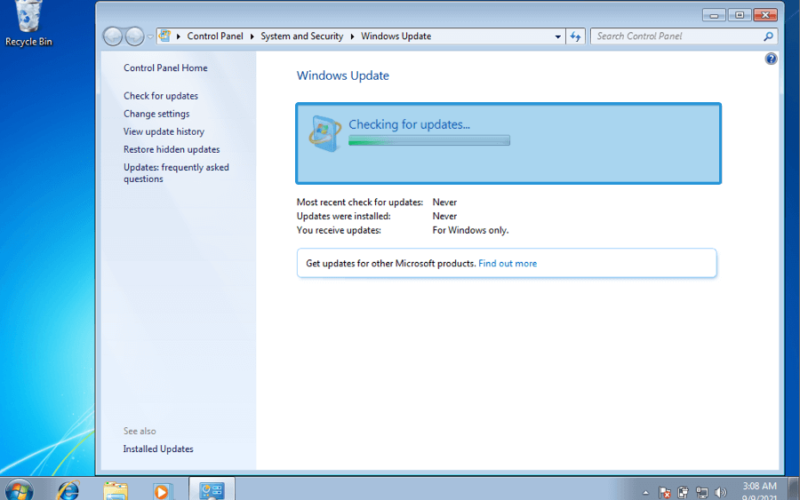Close the Windows Update window

[765, 15]
